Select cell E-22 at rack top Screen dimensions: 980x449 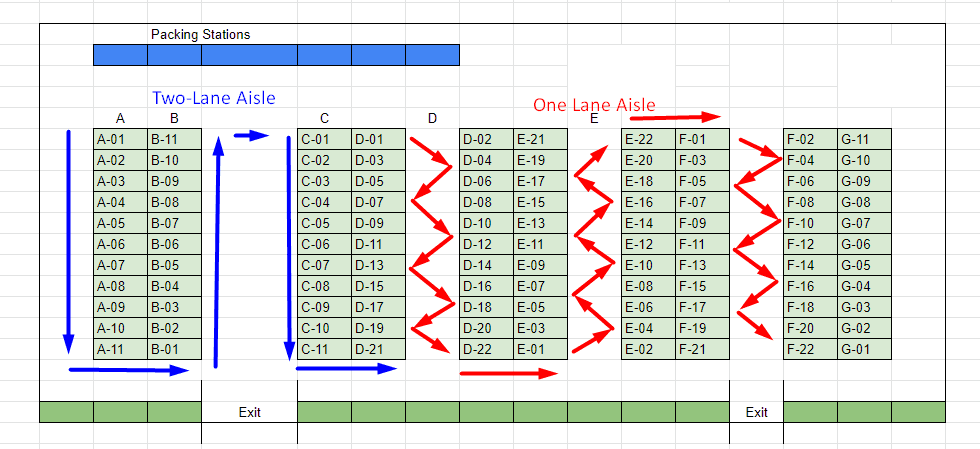(x=648, y=139)
